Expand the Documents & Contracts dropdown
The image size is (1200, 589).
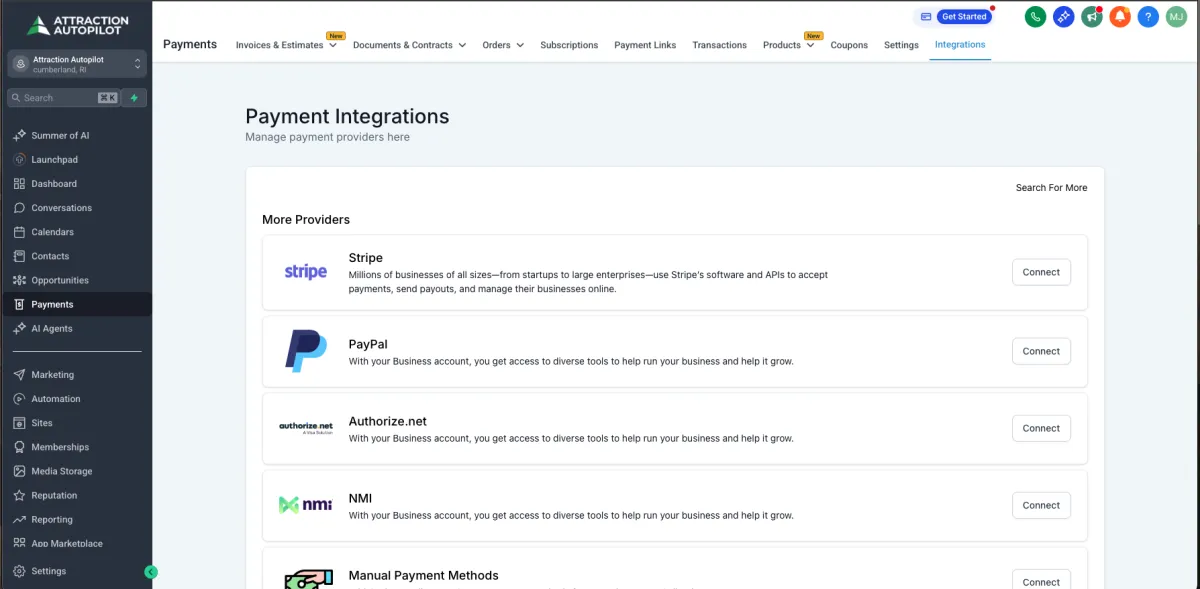point(410,45)
